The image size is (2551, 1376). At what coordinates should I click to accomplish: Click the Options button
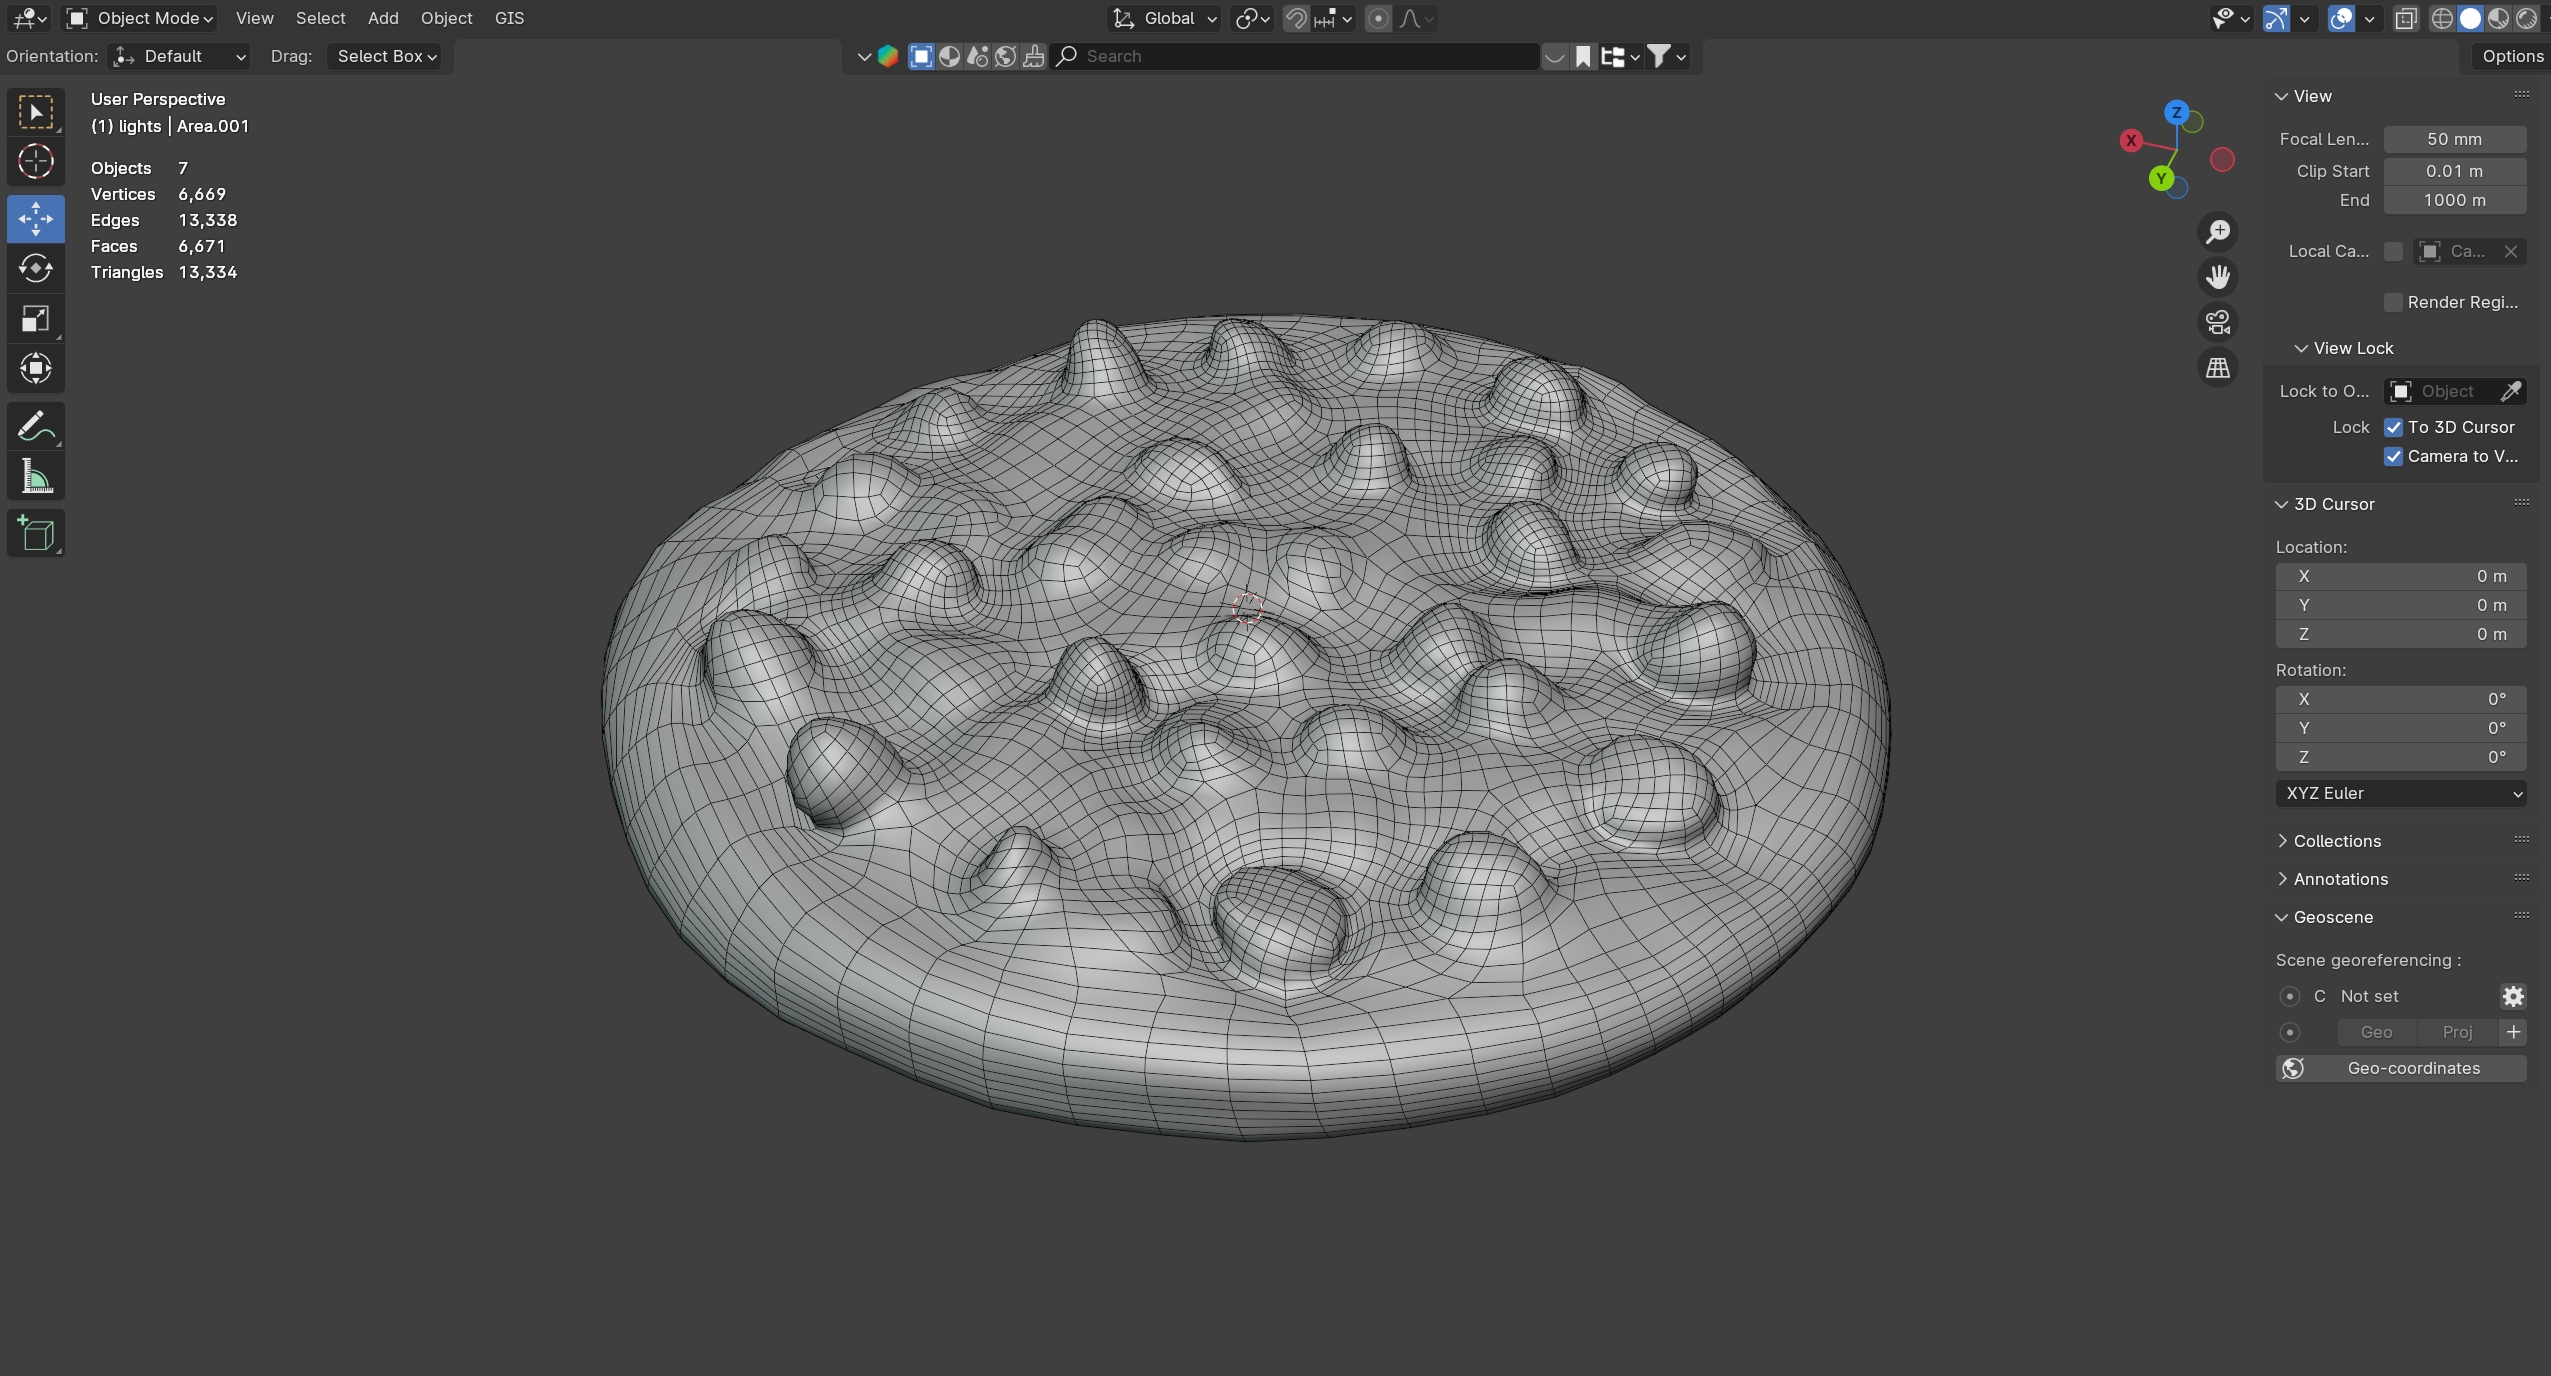2511,56
